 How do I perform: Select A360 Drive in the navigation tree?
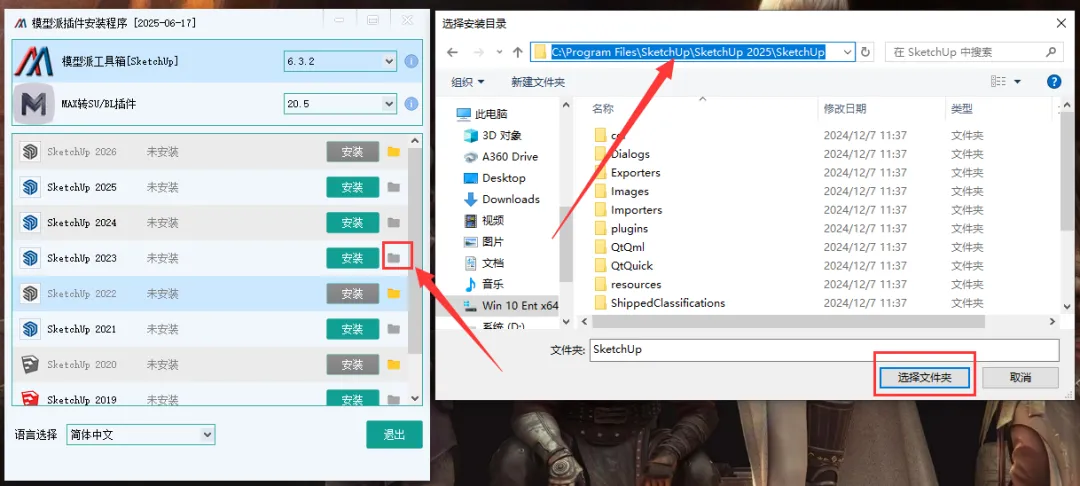(x=501, y=156)
